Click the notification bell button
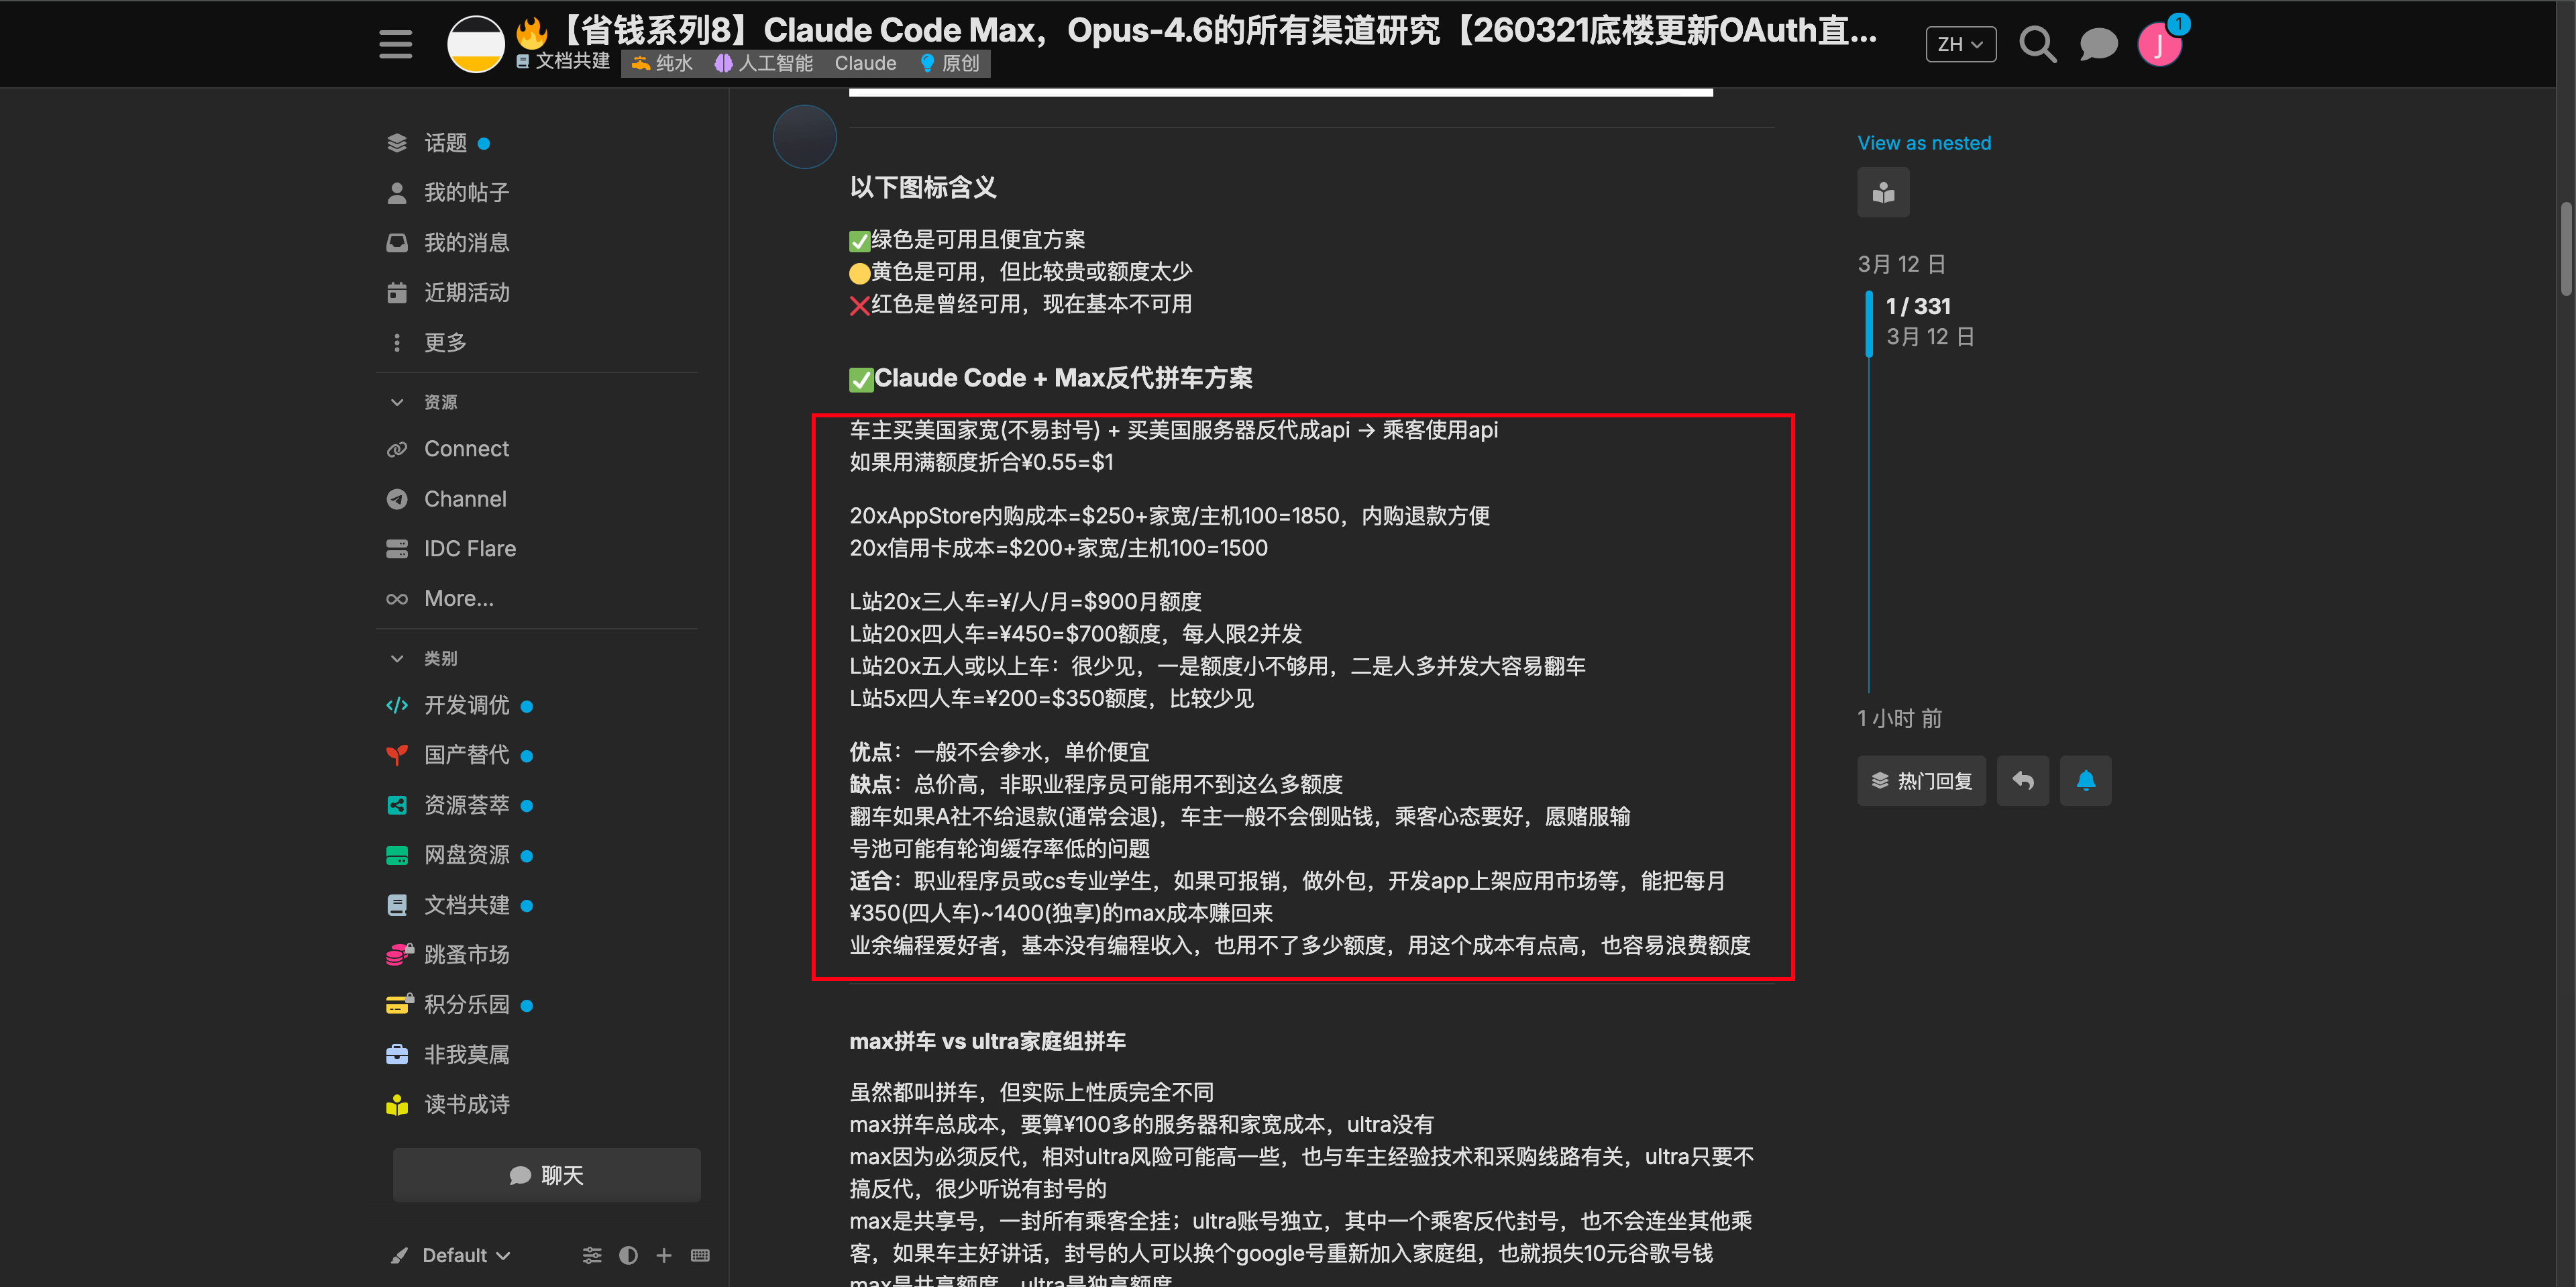Screen dimensions: 2576x1287 pyautogui.click(x=2085, y=781)
